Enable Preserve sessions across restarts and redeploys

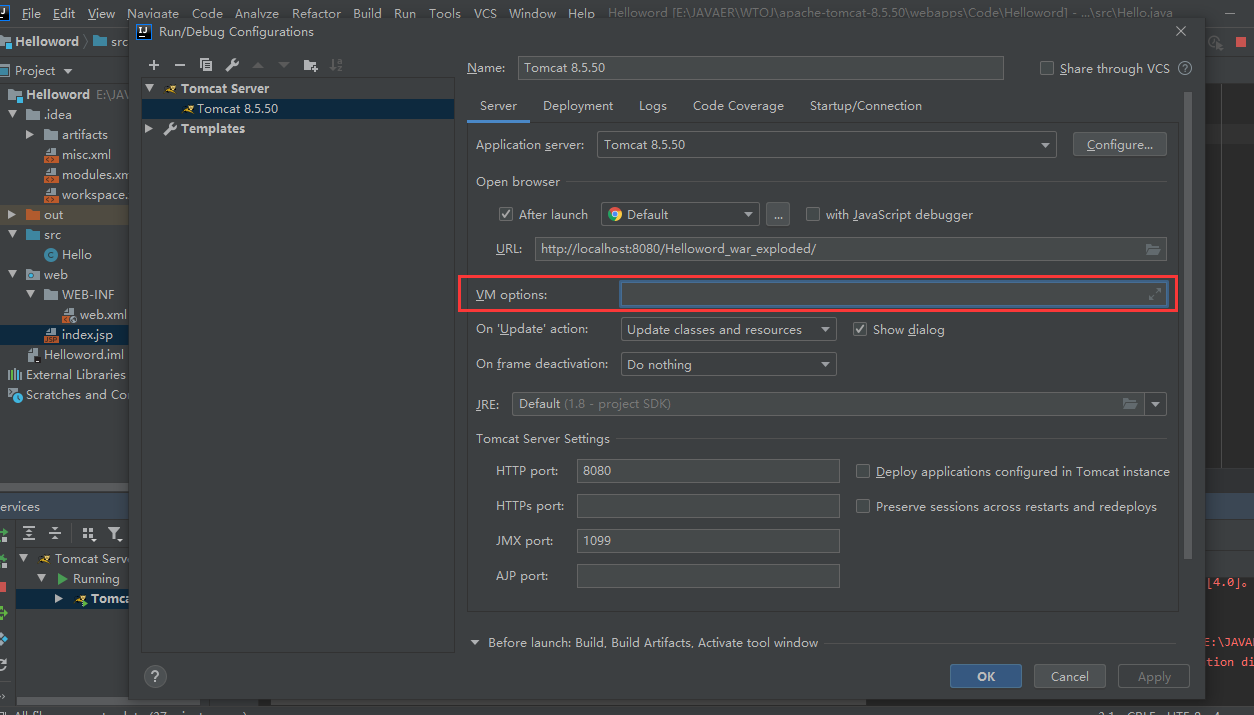tap(863, 506)
